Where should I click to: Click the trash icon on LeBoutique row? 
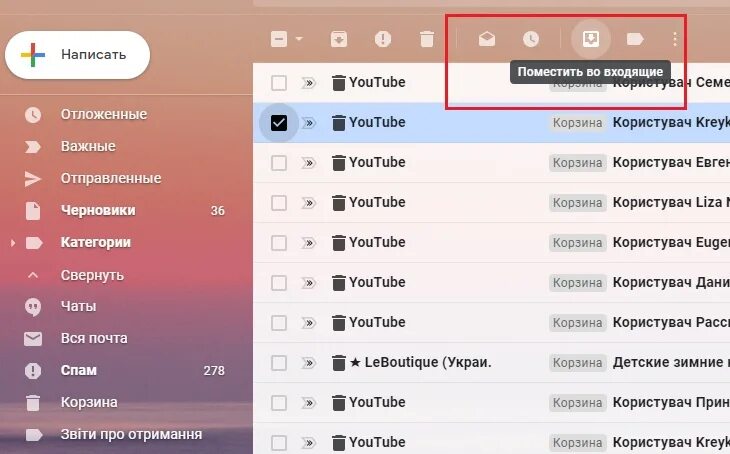point(338,363)
